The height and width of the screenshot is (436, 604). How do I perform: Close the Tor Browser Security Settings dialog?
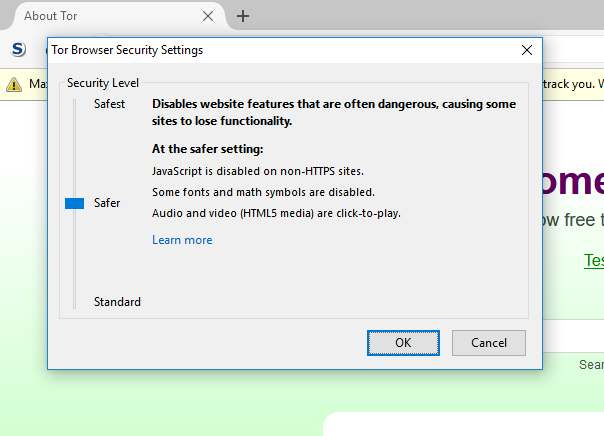527,49
